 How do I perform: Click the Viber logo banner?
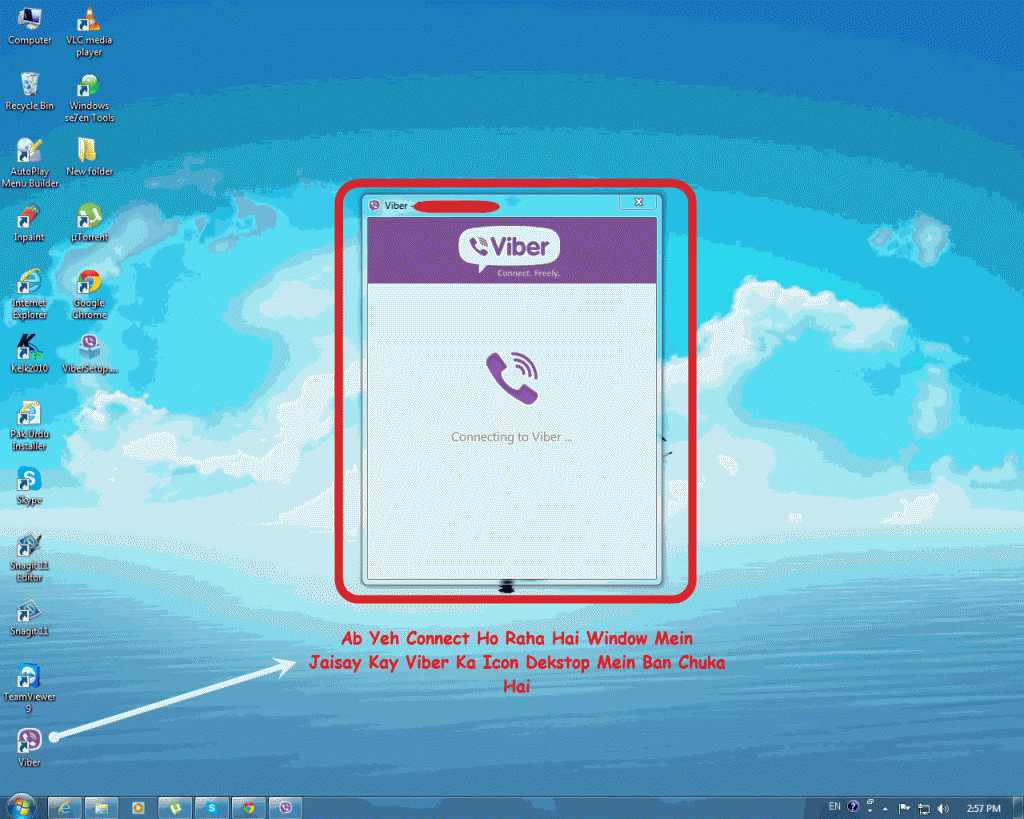(510, 252)
